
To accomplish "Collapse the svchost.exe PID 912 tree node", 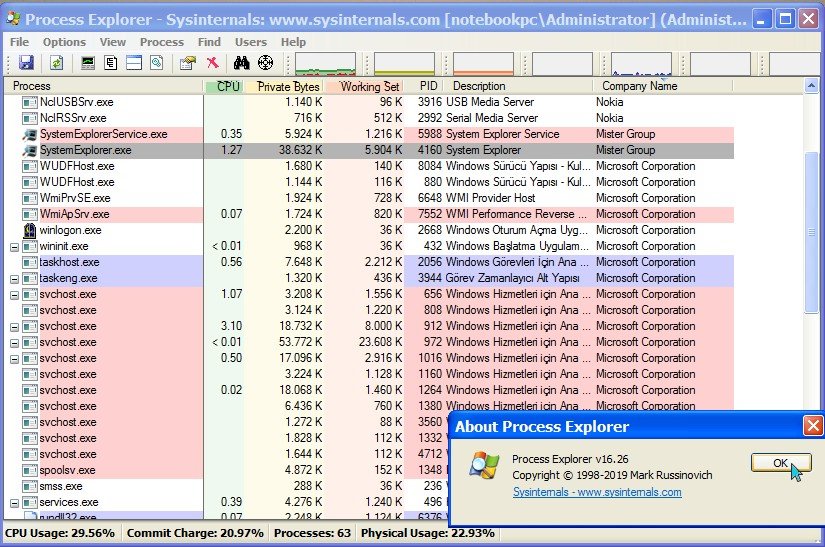I will (x=14, y=327).
